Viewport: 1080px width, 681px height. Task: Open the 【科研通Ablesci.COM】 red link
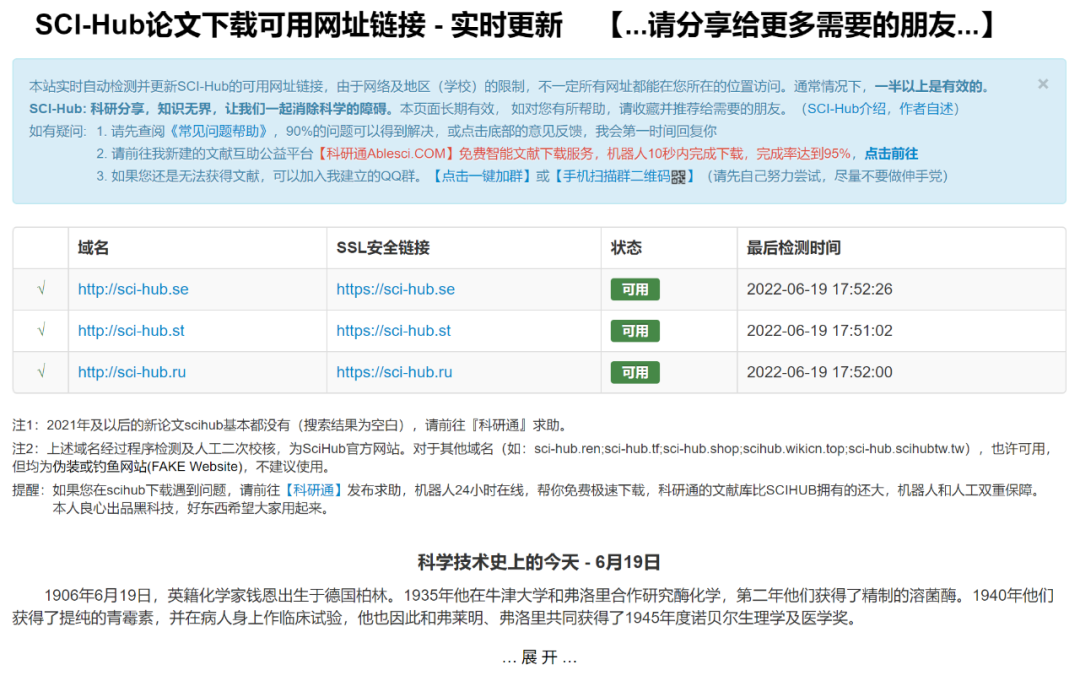384,154
